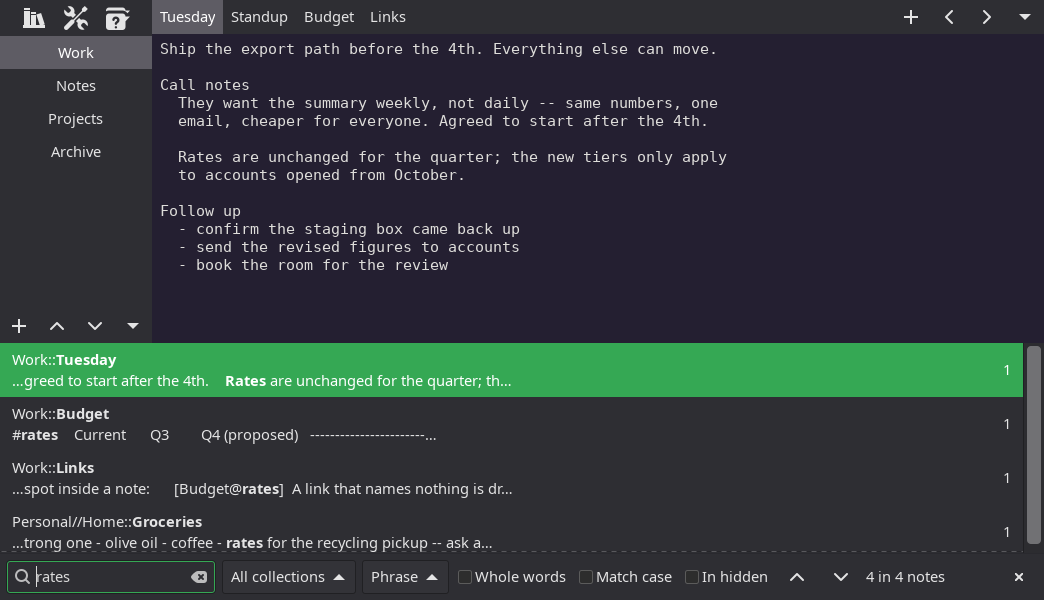Enable Match case checkbox
Image resolution: width=1044 pixels, height=600 pixels.
point(586,577)
